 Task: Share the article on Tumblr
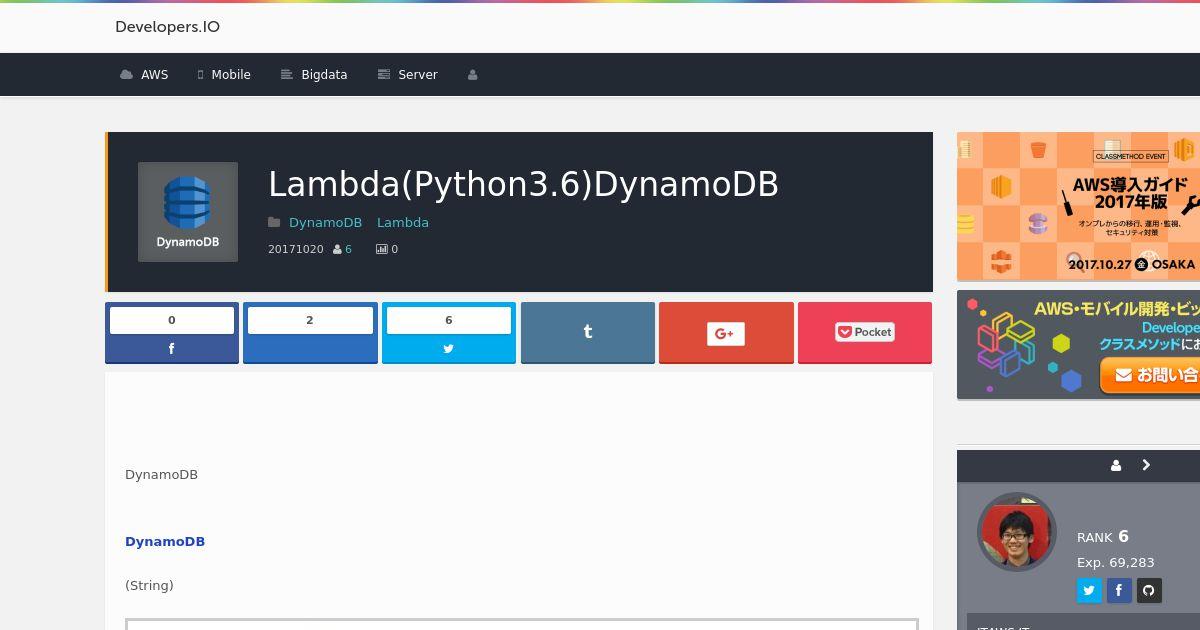[588, 333]
